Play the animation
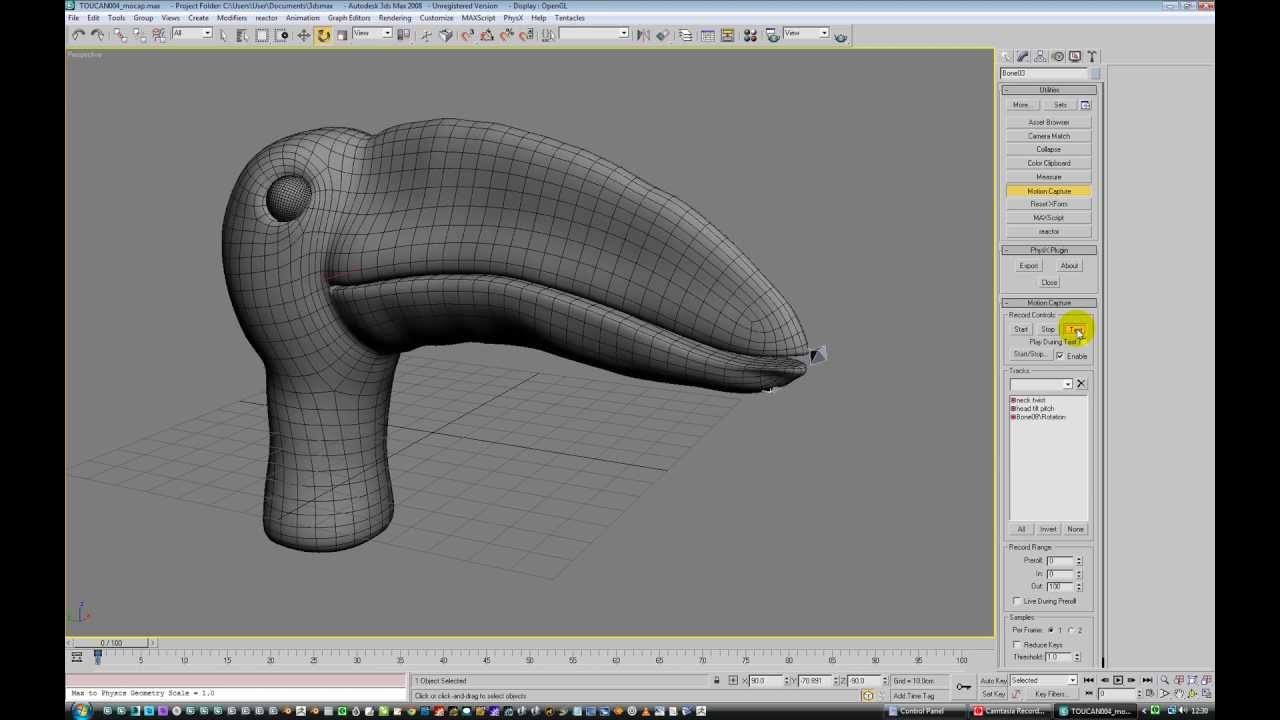 point(1118,680)
